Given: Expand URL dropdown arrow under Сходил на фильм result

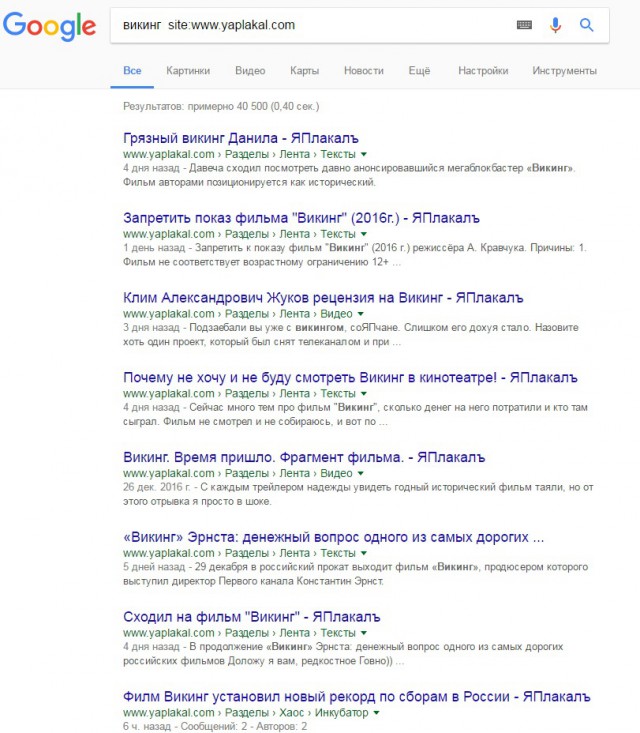Looking at the screenshot, I should 364,633.
